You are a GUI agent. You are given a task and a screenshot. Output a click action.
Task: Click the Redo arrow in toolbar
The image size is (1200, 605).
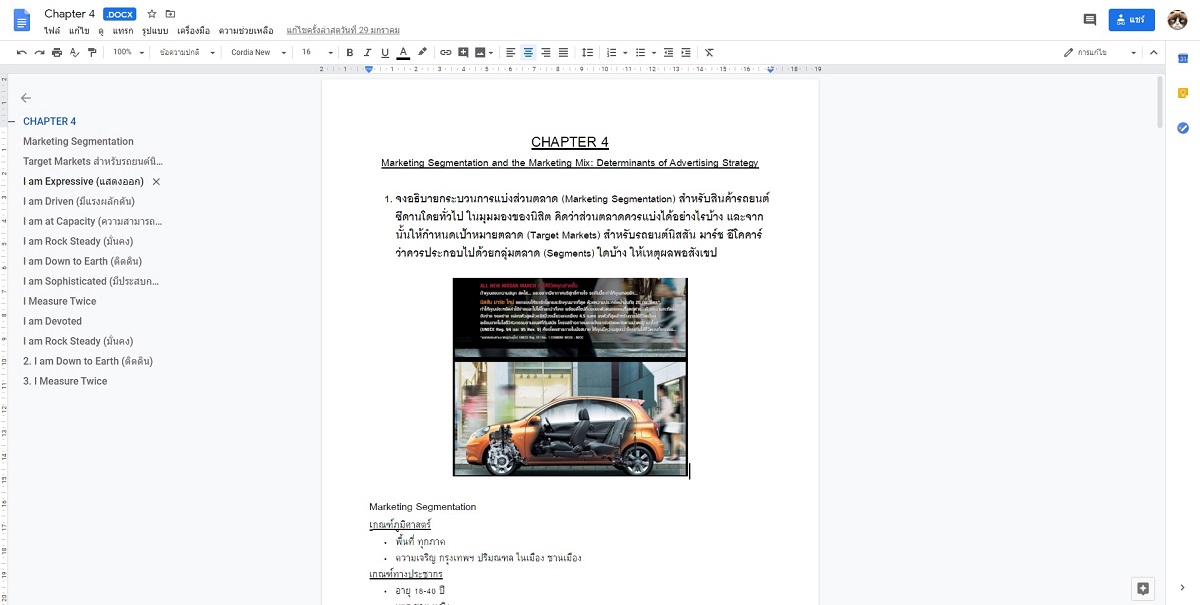coord(39,52)
